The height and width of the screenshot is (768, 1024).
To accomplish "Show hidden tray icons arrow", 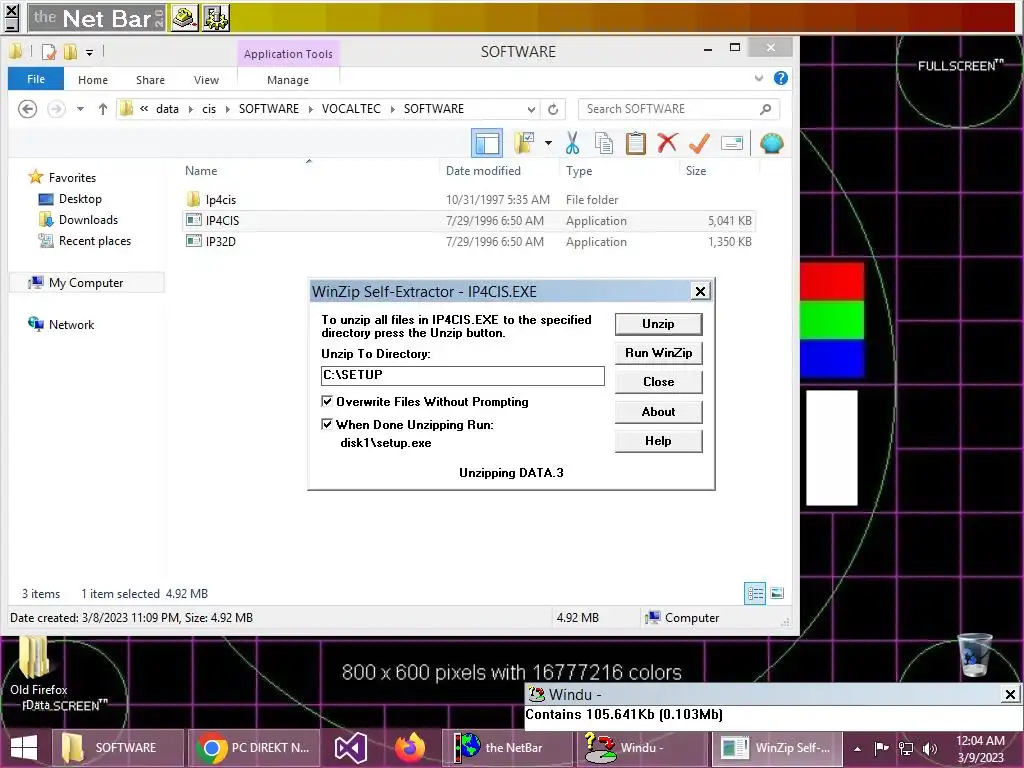I will click(x=857, y=748).
